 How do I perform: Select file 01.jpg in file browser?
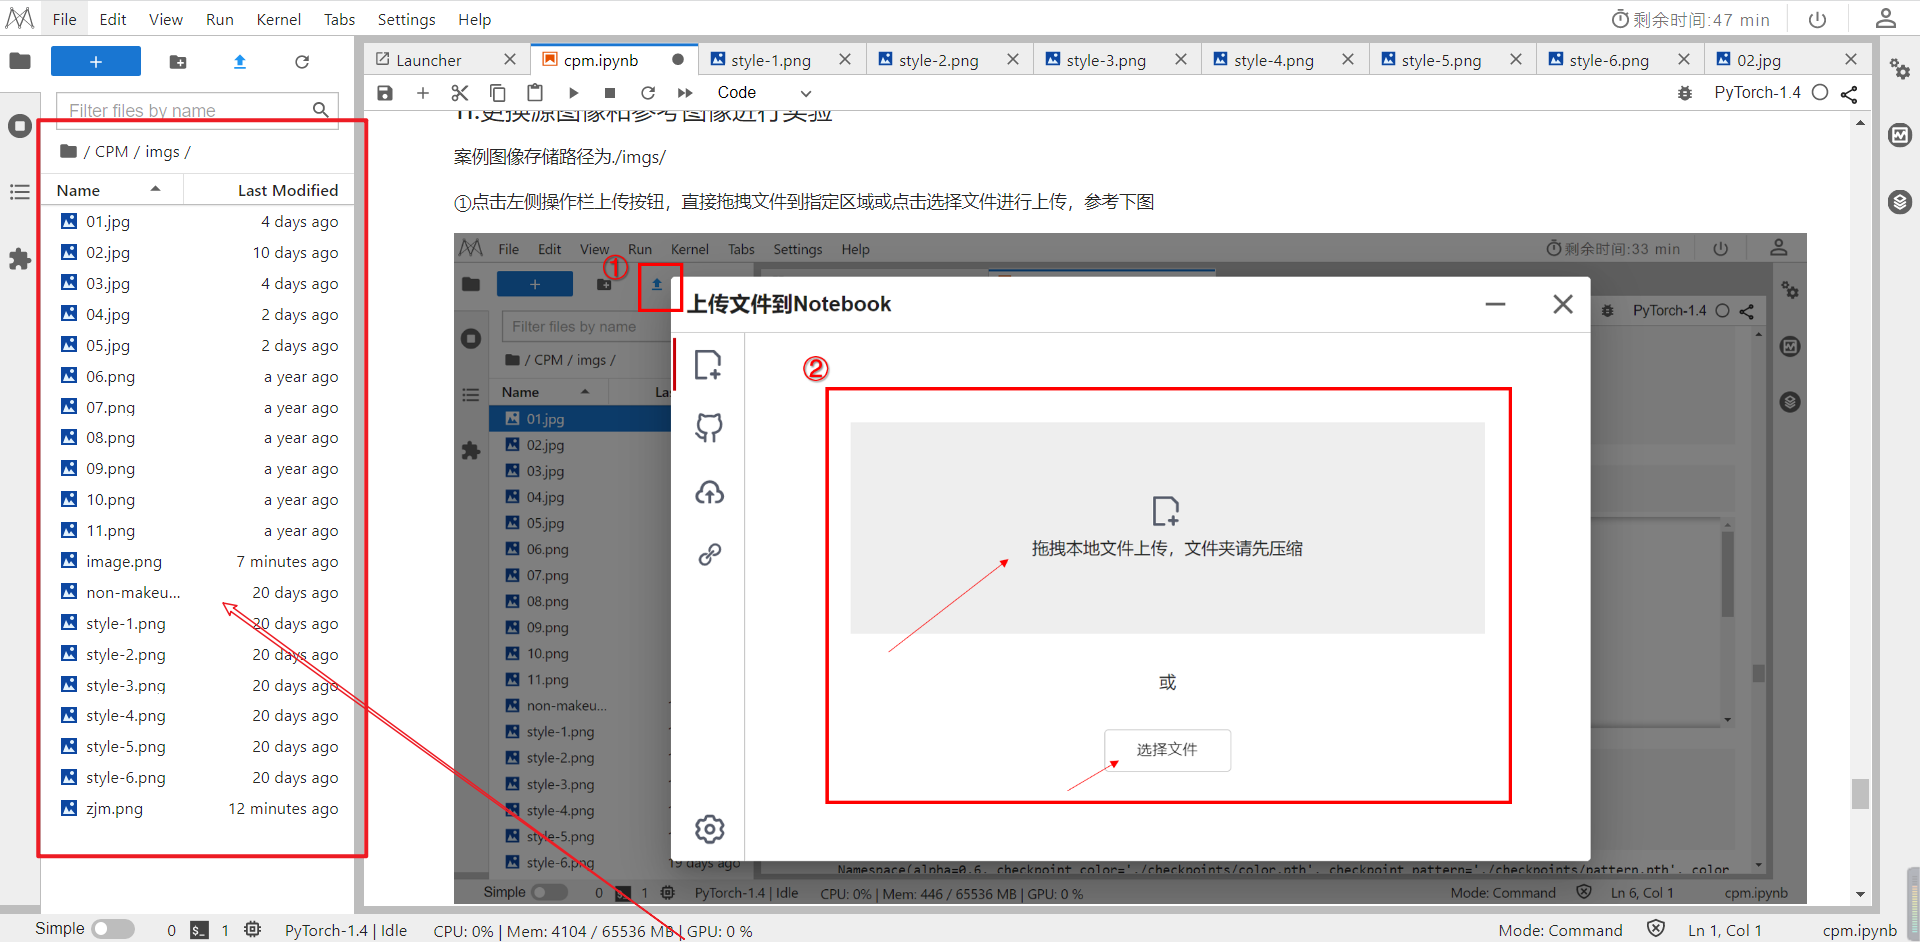click(199, 222)
